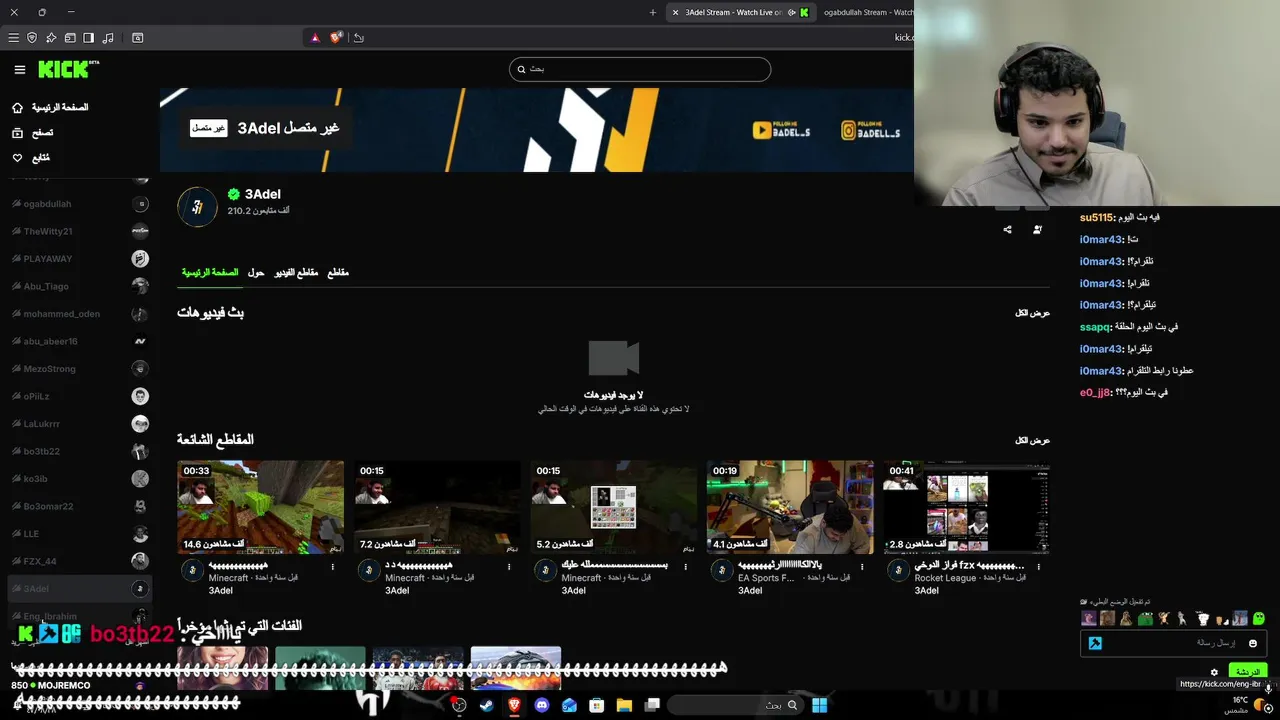Click the follow user icon beside share
The width and height of the screenshot is (1280, 720).
tap(1037, 229)
